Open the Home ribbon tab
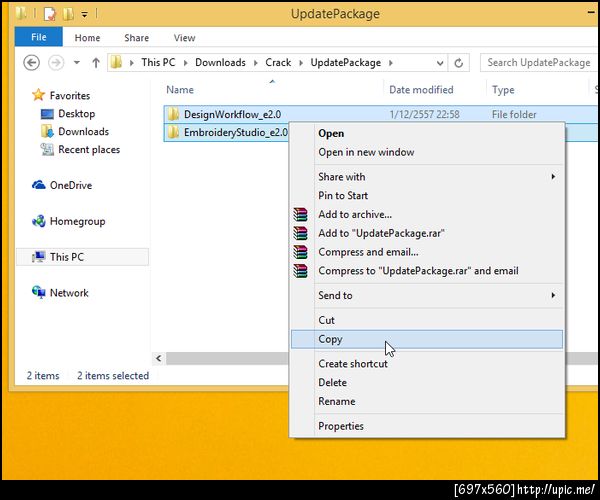600x500 pixels. point(87,37)
